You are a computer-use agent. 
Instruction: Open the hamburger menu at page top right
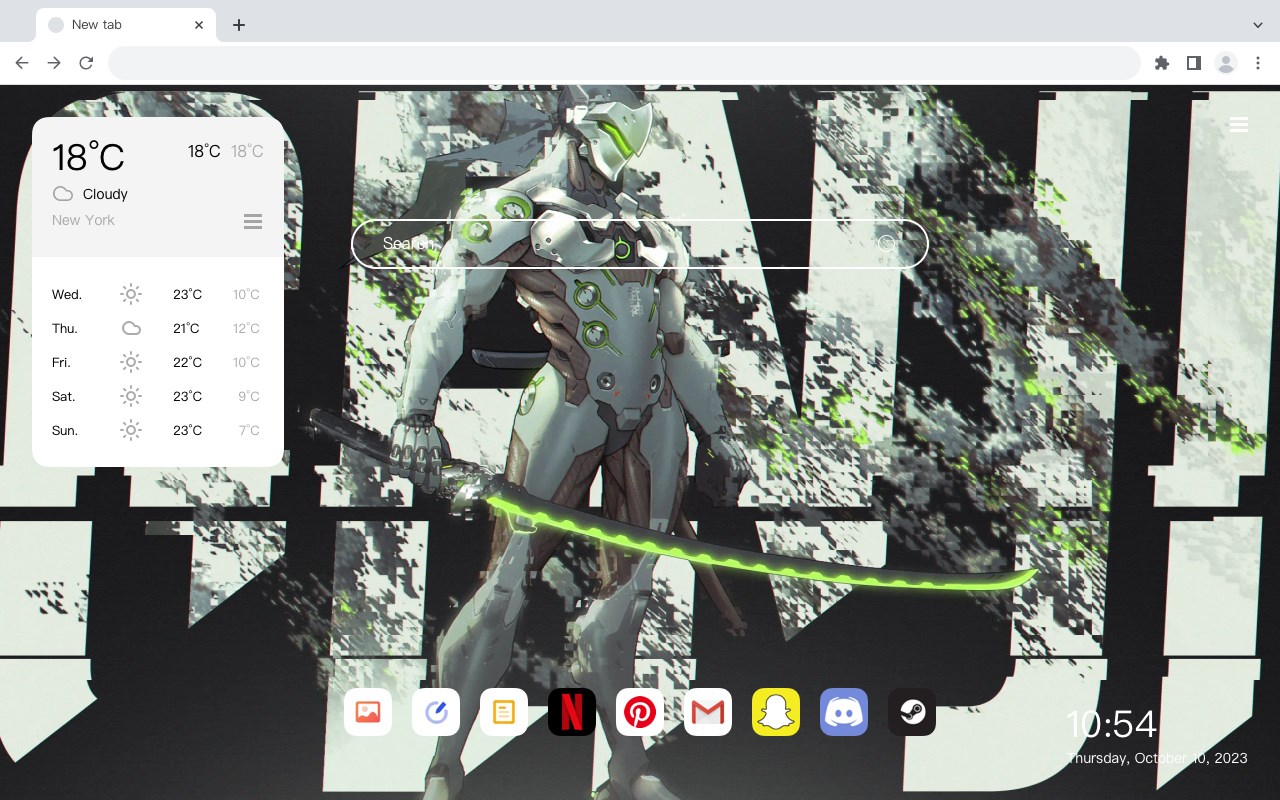[1238, 124]
